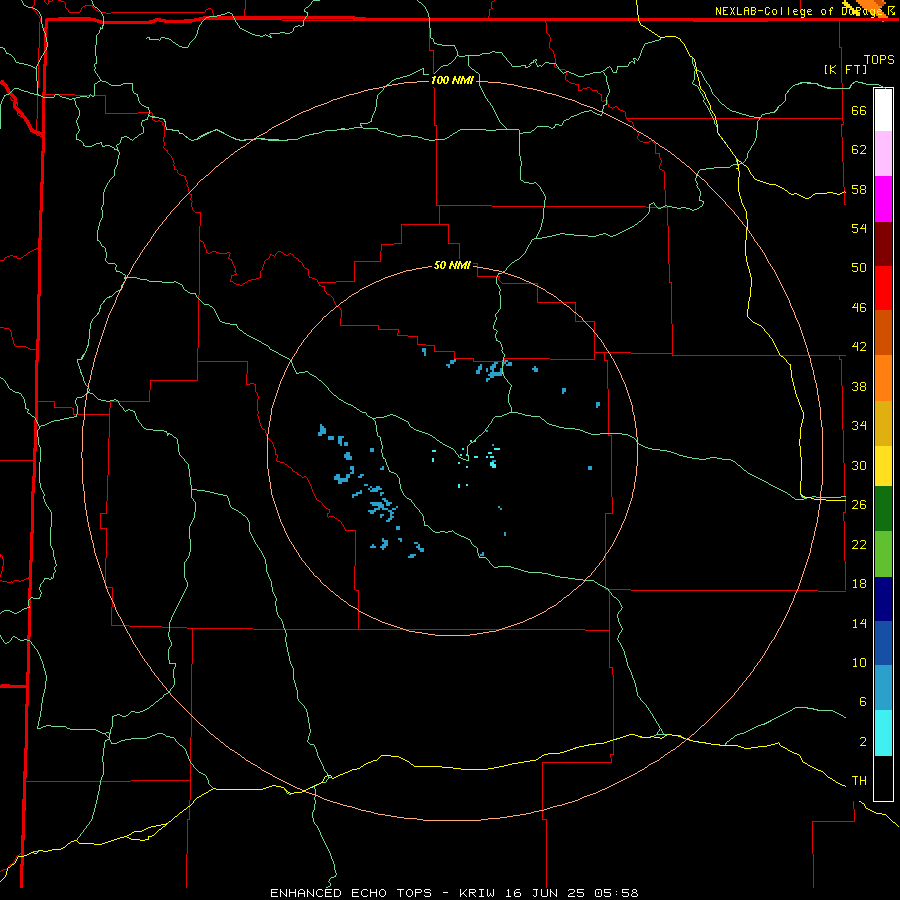
Task: Click the bright orange legend swatch
Action: click(883, 378)
